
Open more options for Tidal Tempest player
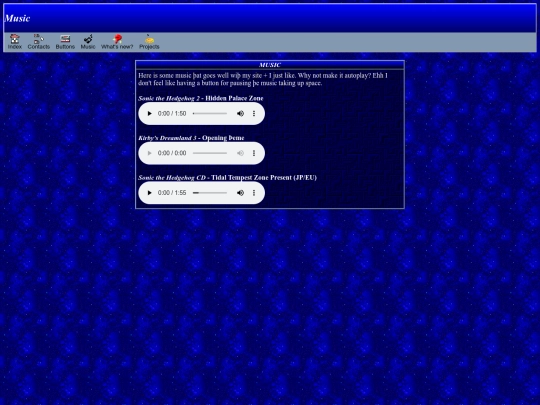point(254,193)
